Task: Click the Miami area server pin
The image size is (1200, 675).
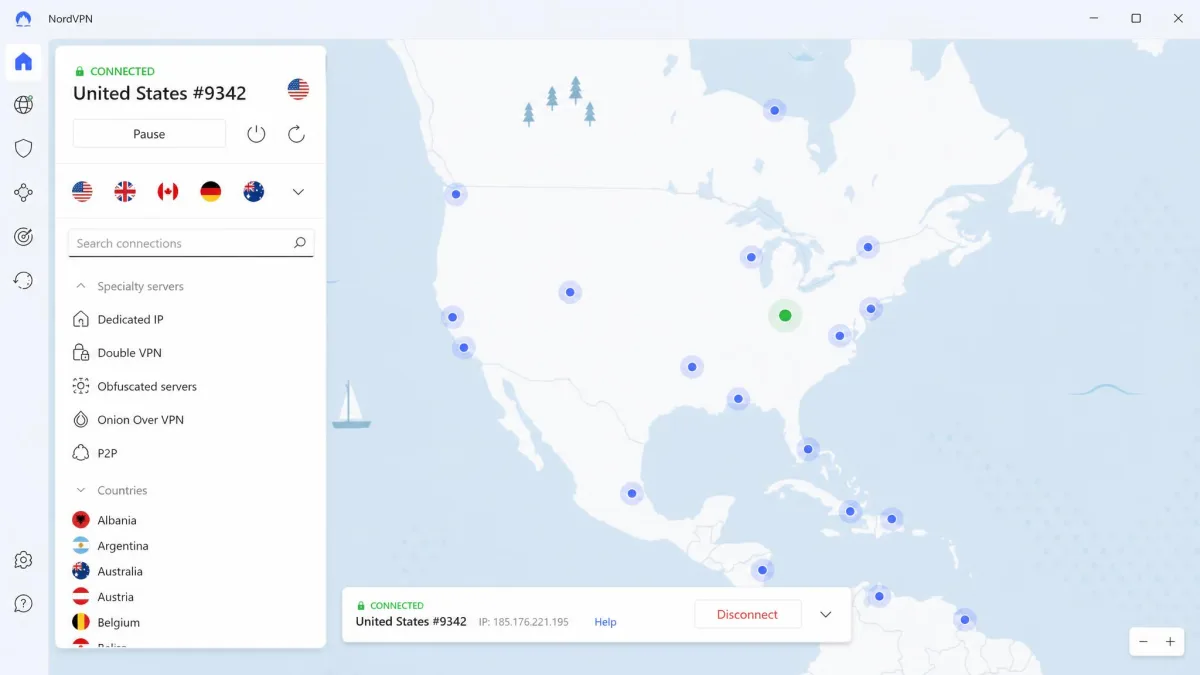Action: coord(808,449)
